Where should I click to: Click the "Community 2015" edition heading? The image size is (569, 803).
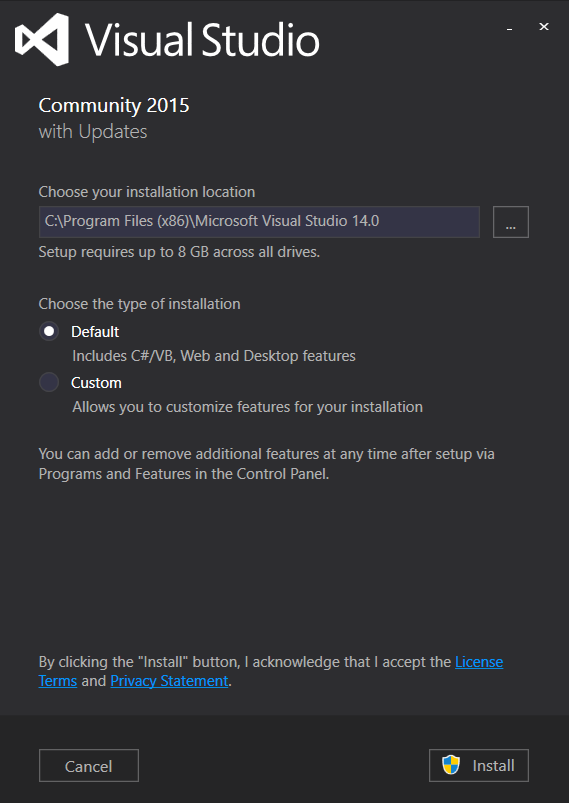click(114, 105)
